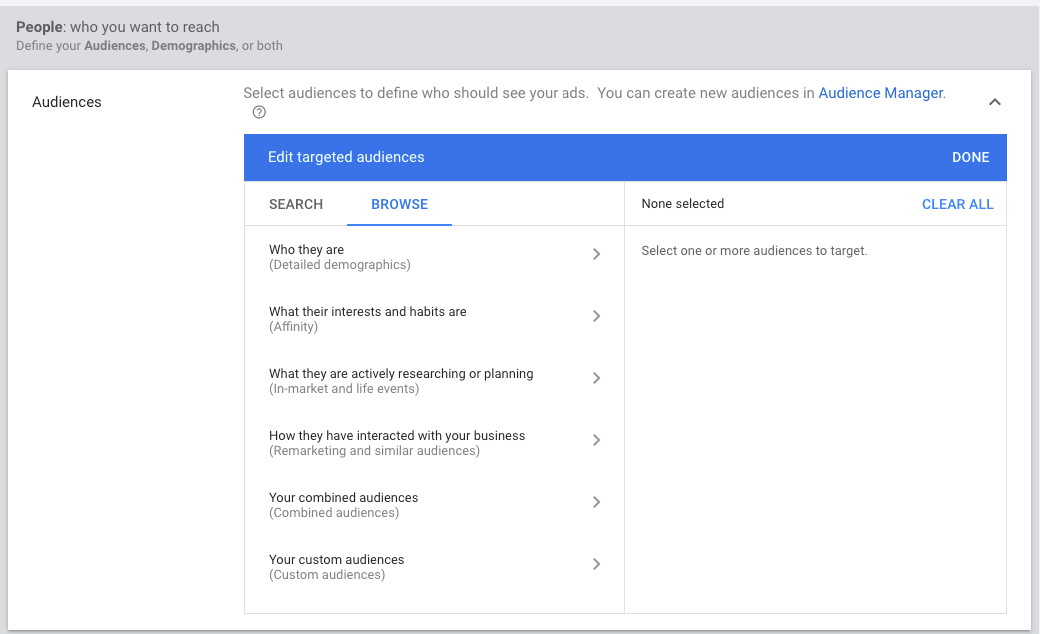Select the Who they are category label
The width and height of the screenshot is (1040, 634).
[306, 250]
